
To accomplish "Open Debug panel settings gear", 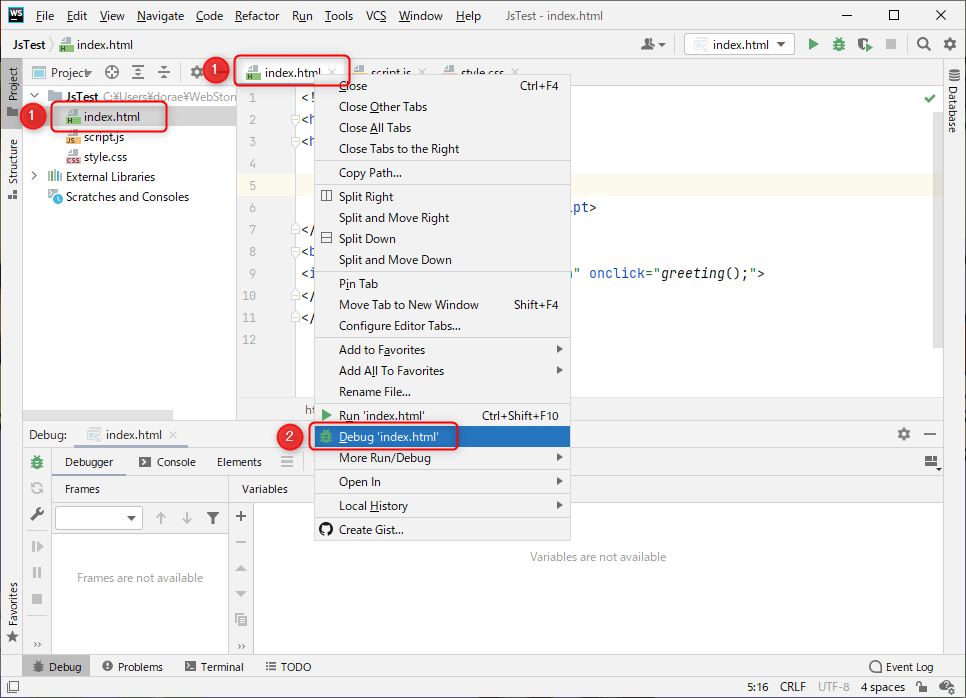I will pos(904,434).
